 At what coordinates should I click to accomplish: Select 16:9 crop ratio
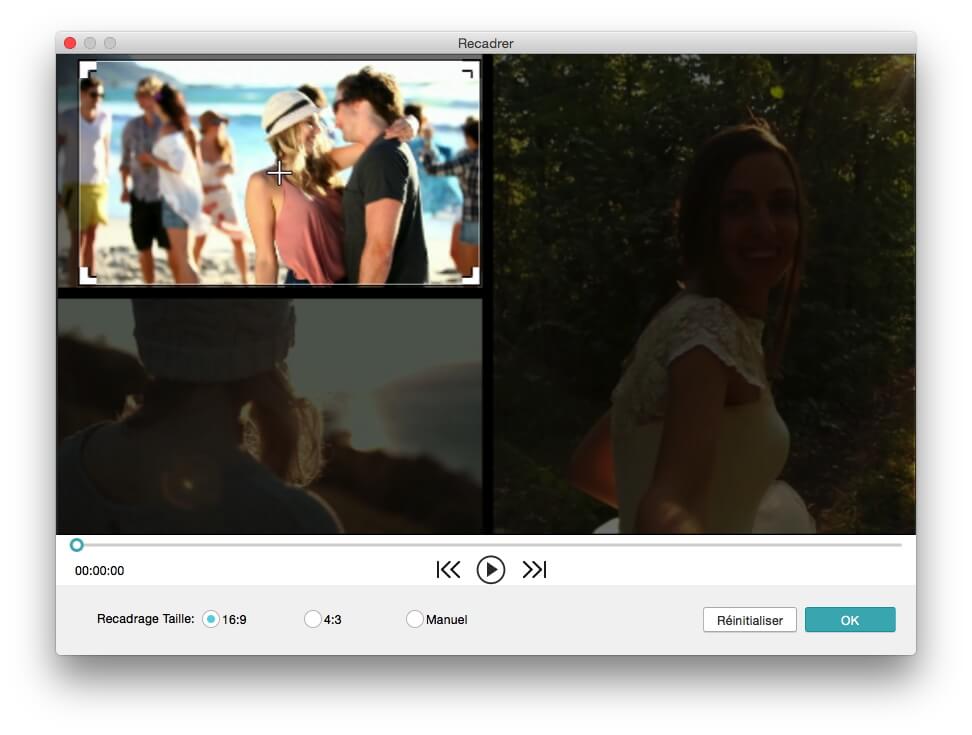(211, 619)
